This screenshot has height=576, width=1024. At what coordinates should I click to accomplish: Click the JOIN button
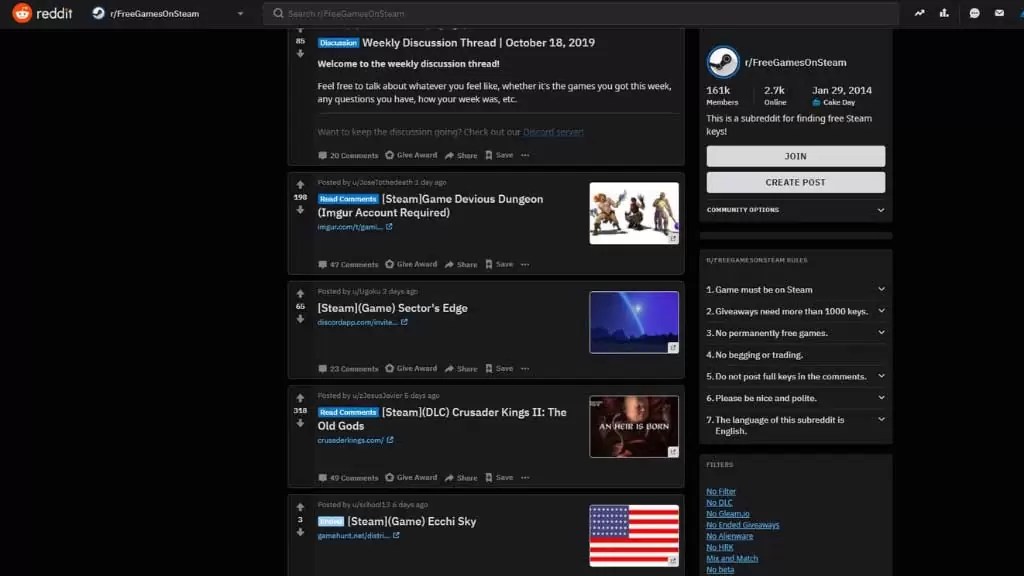[795, 156]
